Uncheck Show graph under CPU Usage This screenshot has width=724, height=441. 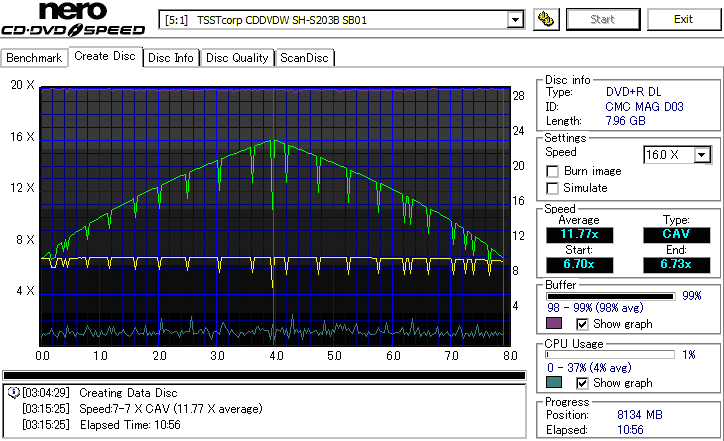pyautogui.click(x=583, y=383)
